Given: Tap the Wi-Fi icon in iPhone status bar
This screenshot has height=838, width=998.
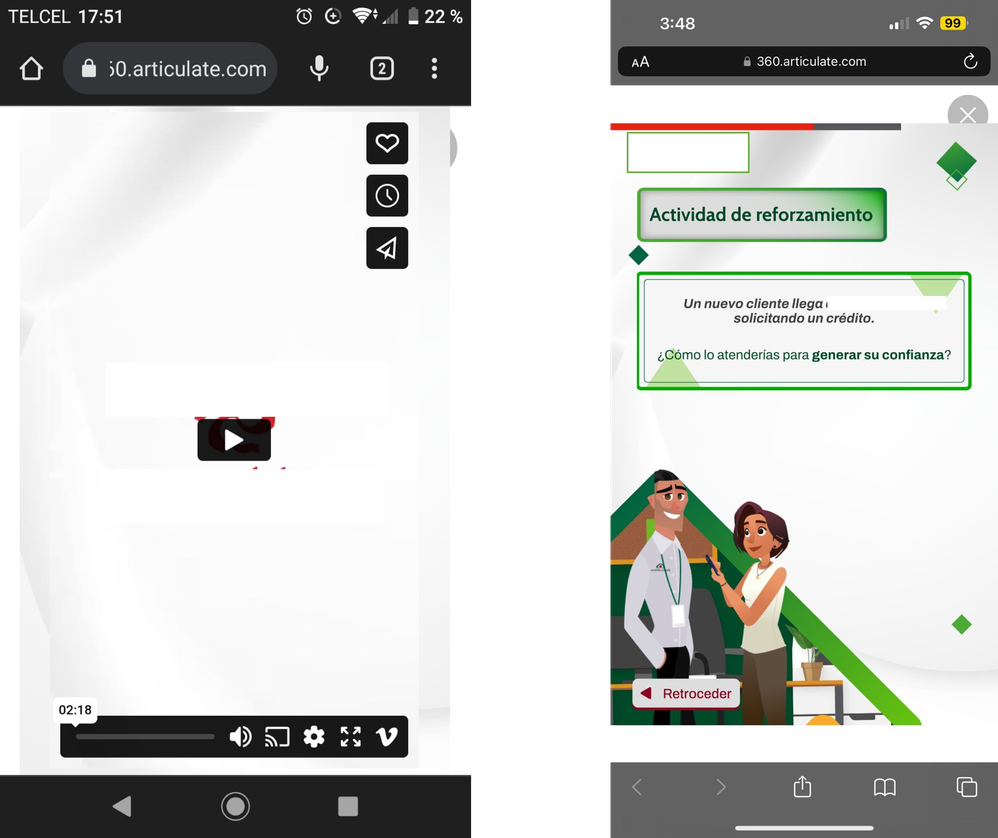Looking at the screenshot, I should pos(924,24).
